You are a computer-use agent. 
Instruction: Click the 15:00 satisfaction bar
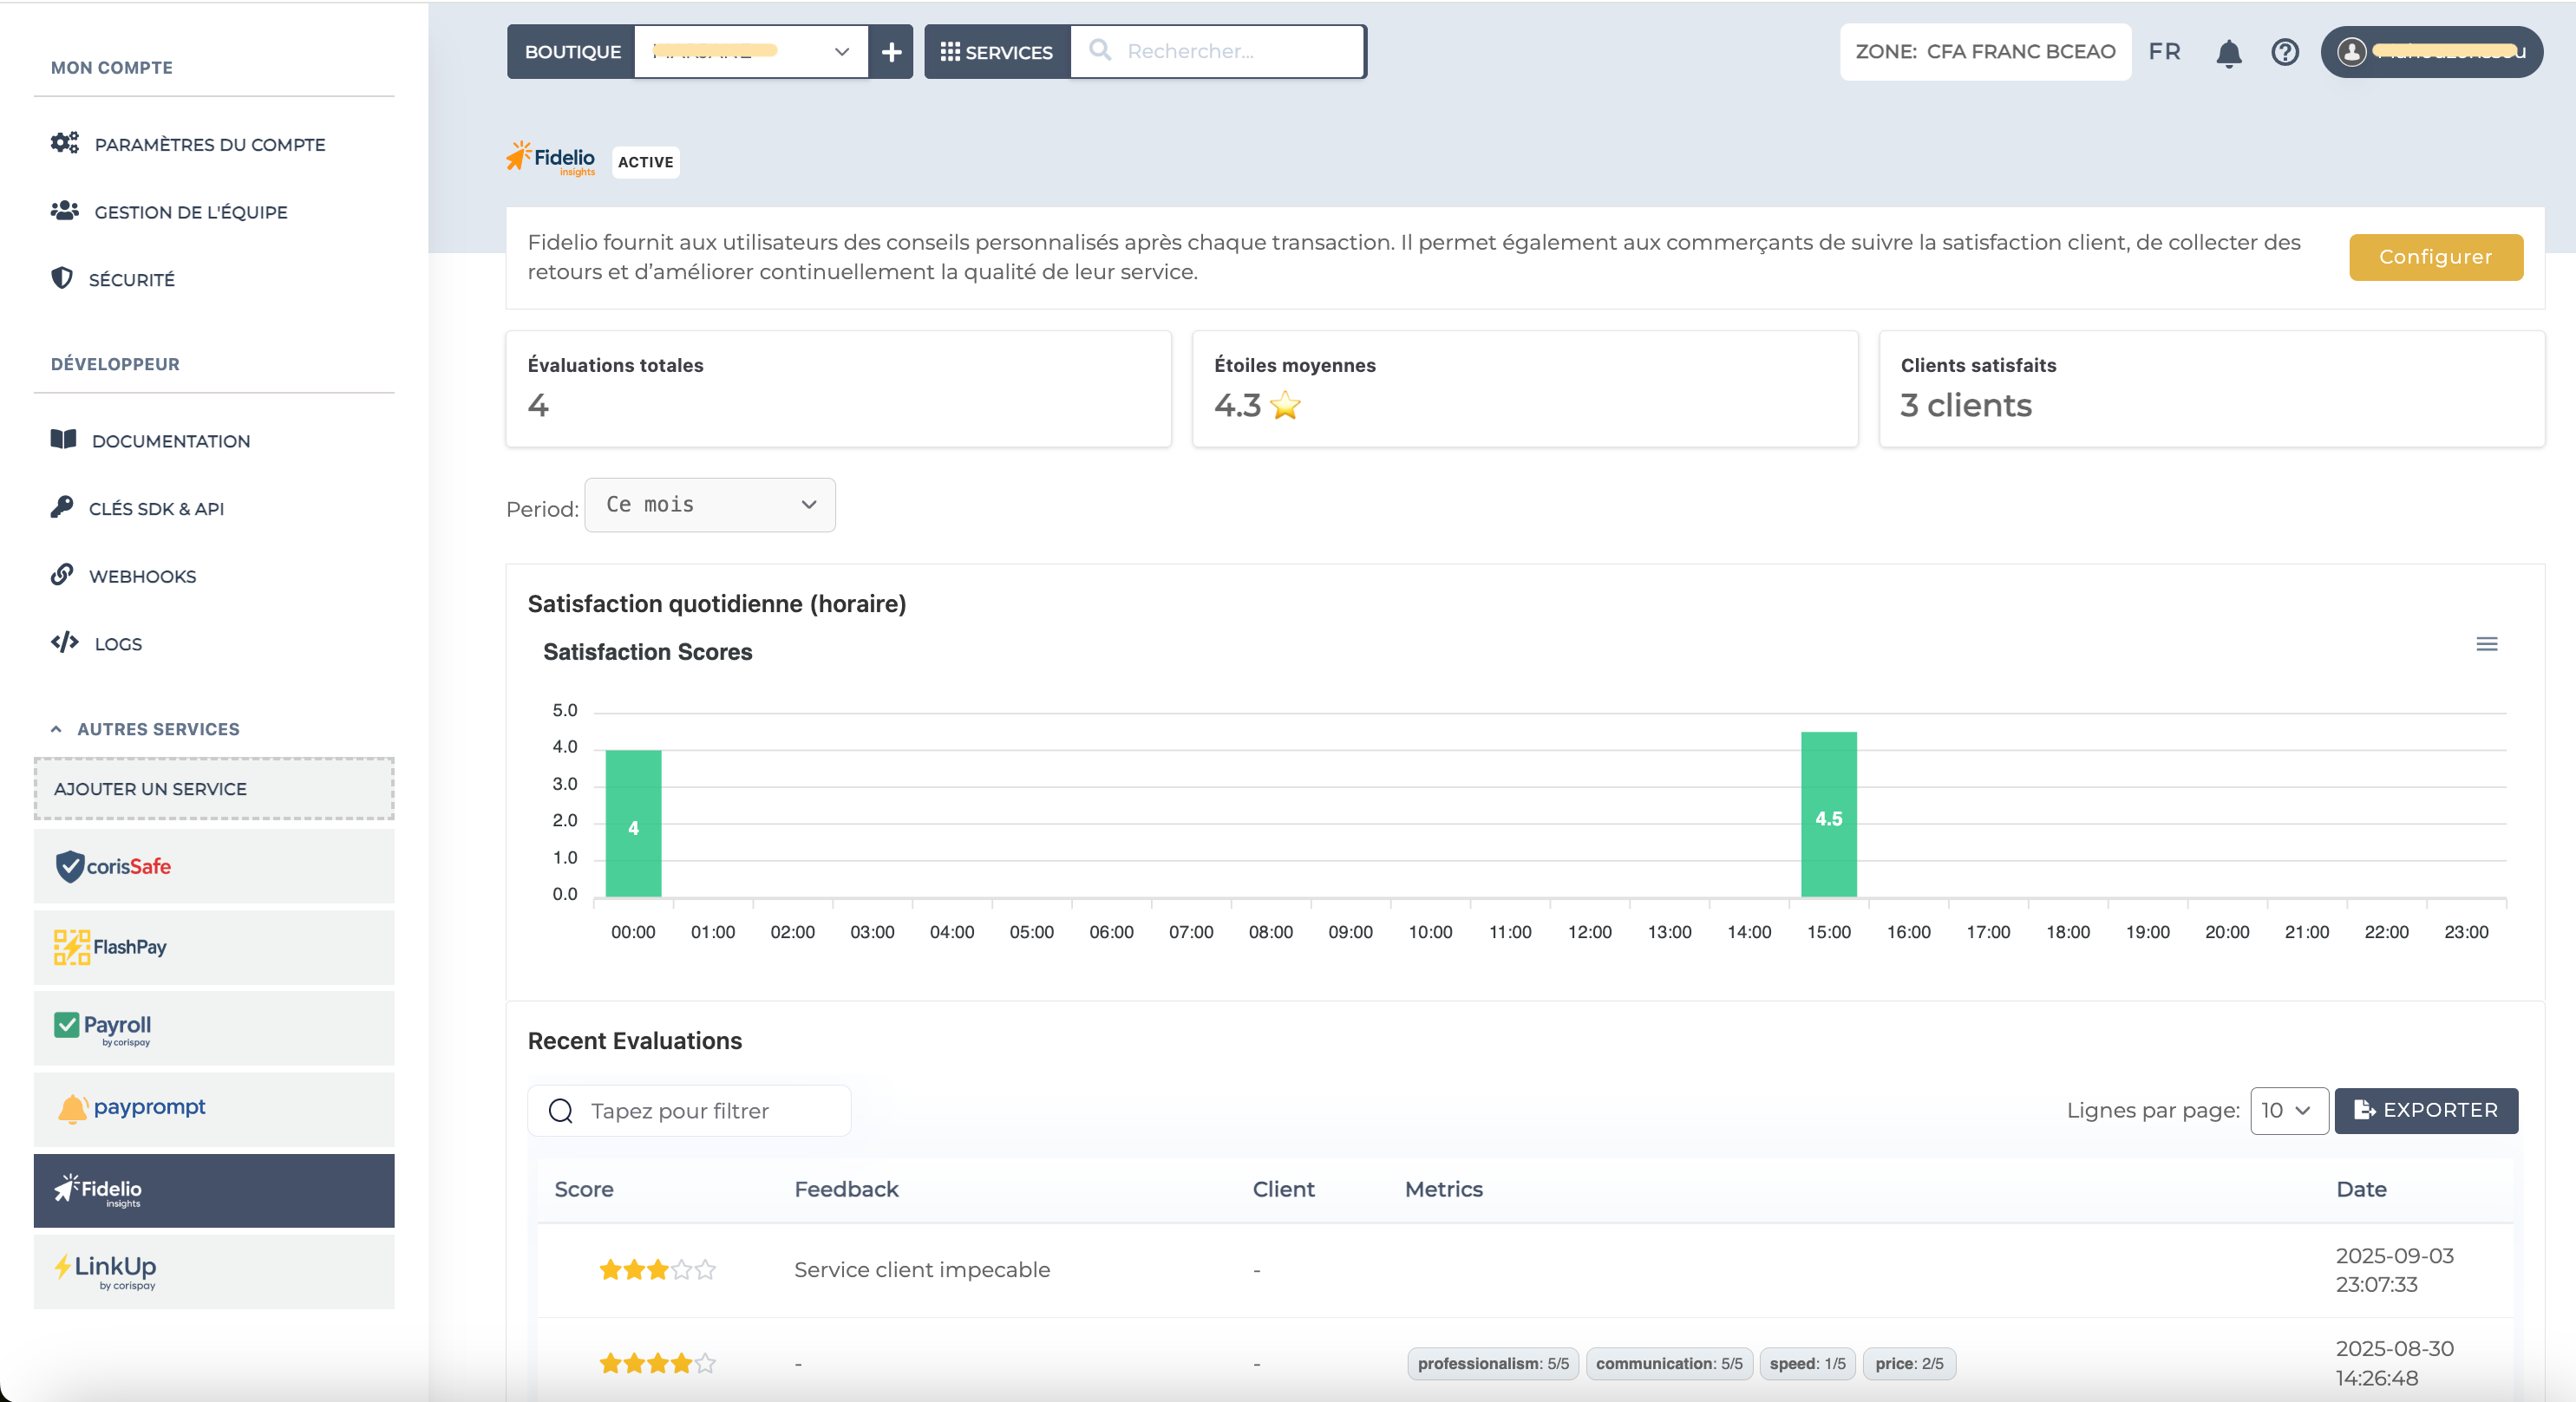(x=1828, y=814)
